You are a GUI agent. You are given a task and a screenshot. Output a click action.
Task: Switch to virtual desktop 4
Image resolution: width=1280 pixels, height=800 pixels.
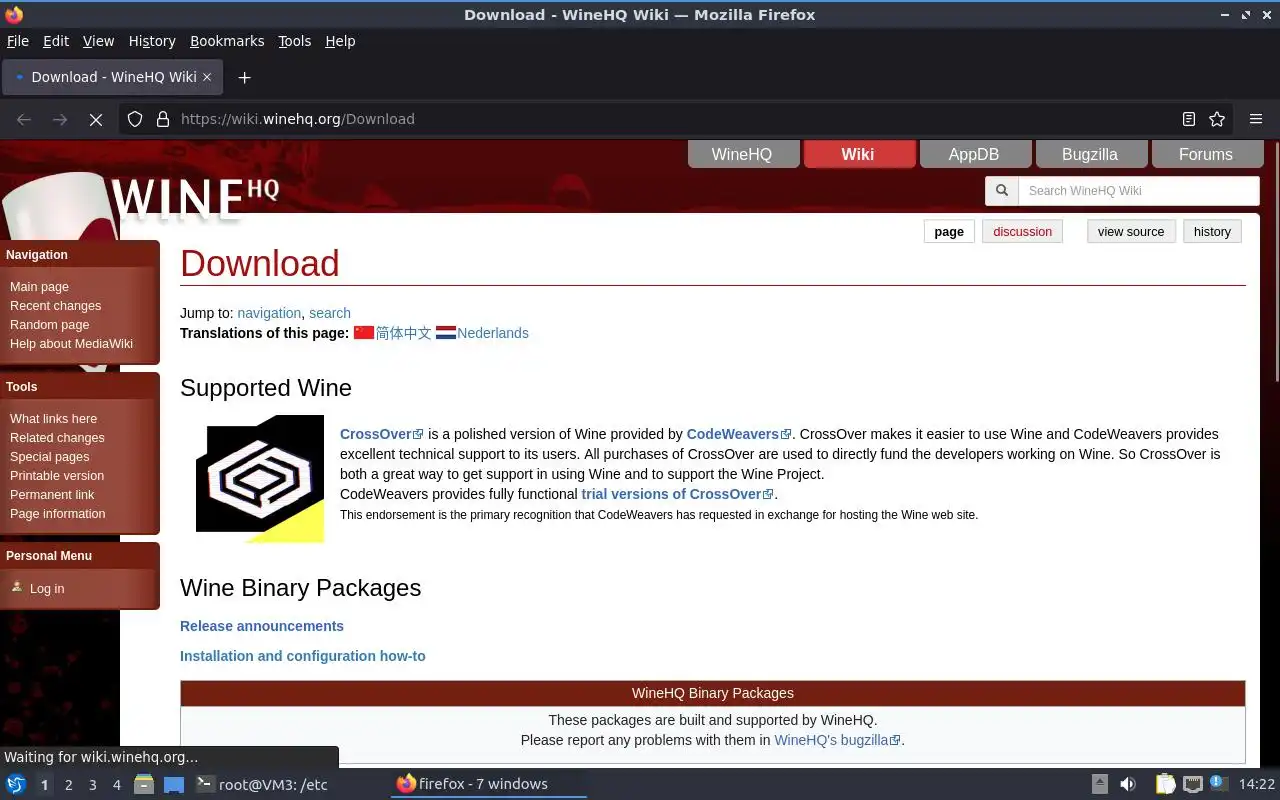[117, 785]
